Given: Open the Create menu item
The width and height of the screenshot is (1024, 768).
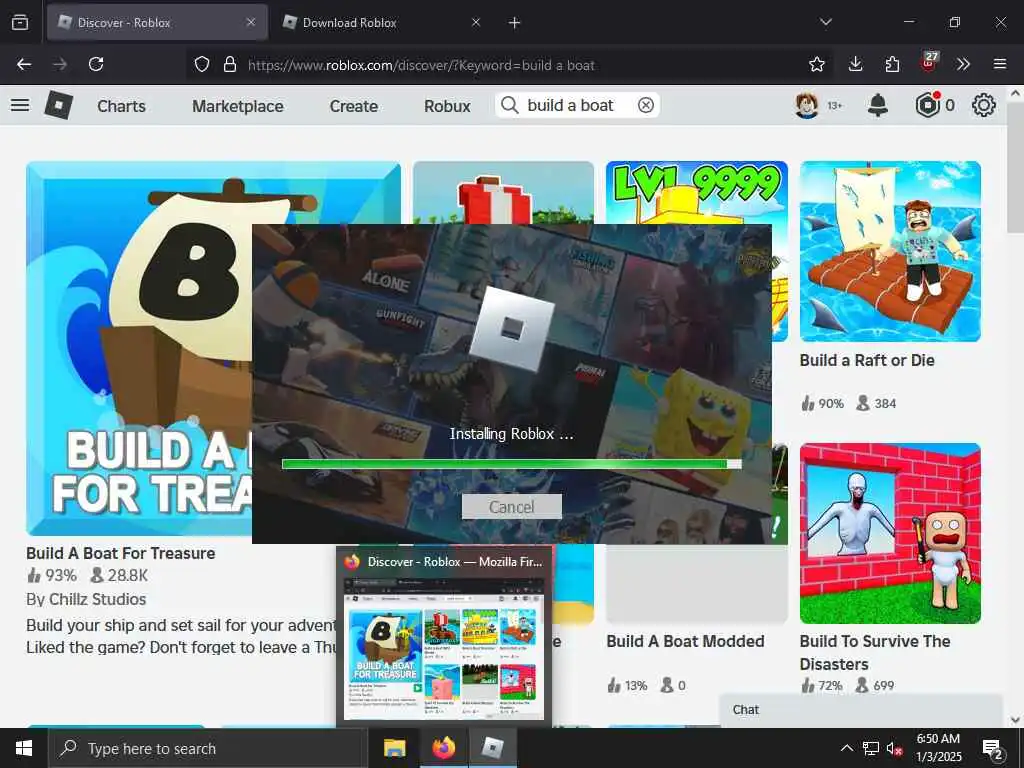Looking at the screenshot, I should point(353,106).
